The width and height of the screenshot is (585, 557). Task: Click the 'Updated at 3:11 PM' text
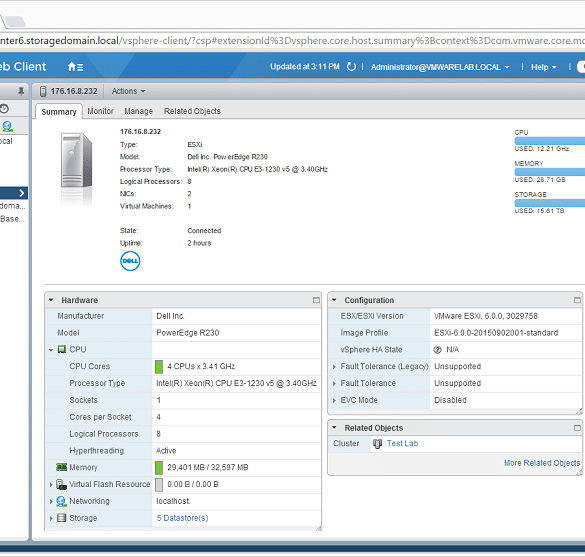305,67
